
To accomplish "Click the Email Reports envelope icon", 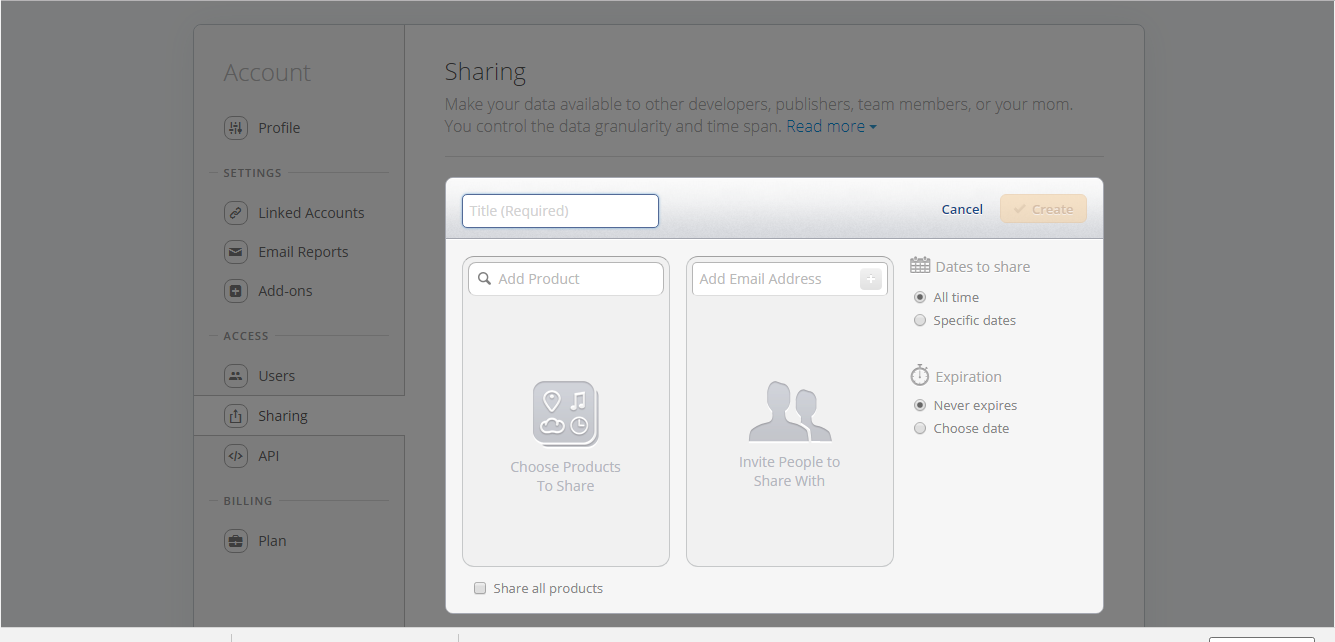I will (x=235, y=252).
